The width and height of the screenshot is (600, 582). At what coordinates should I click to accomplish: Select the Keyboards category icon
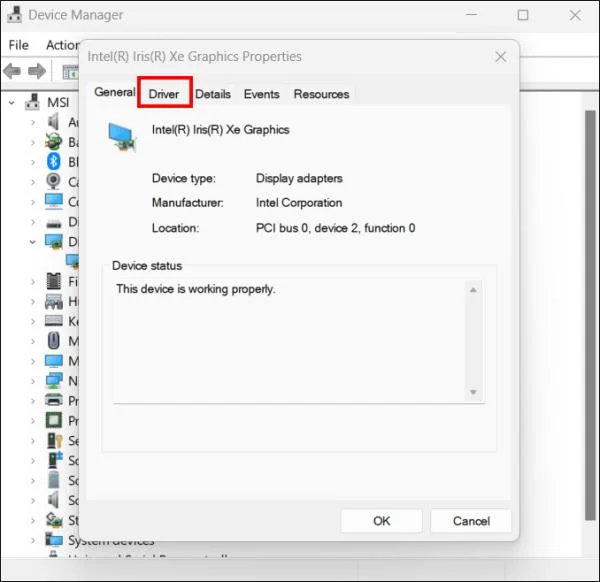tap(54, 321)
